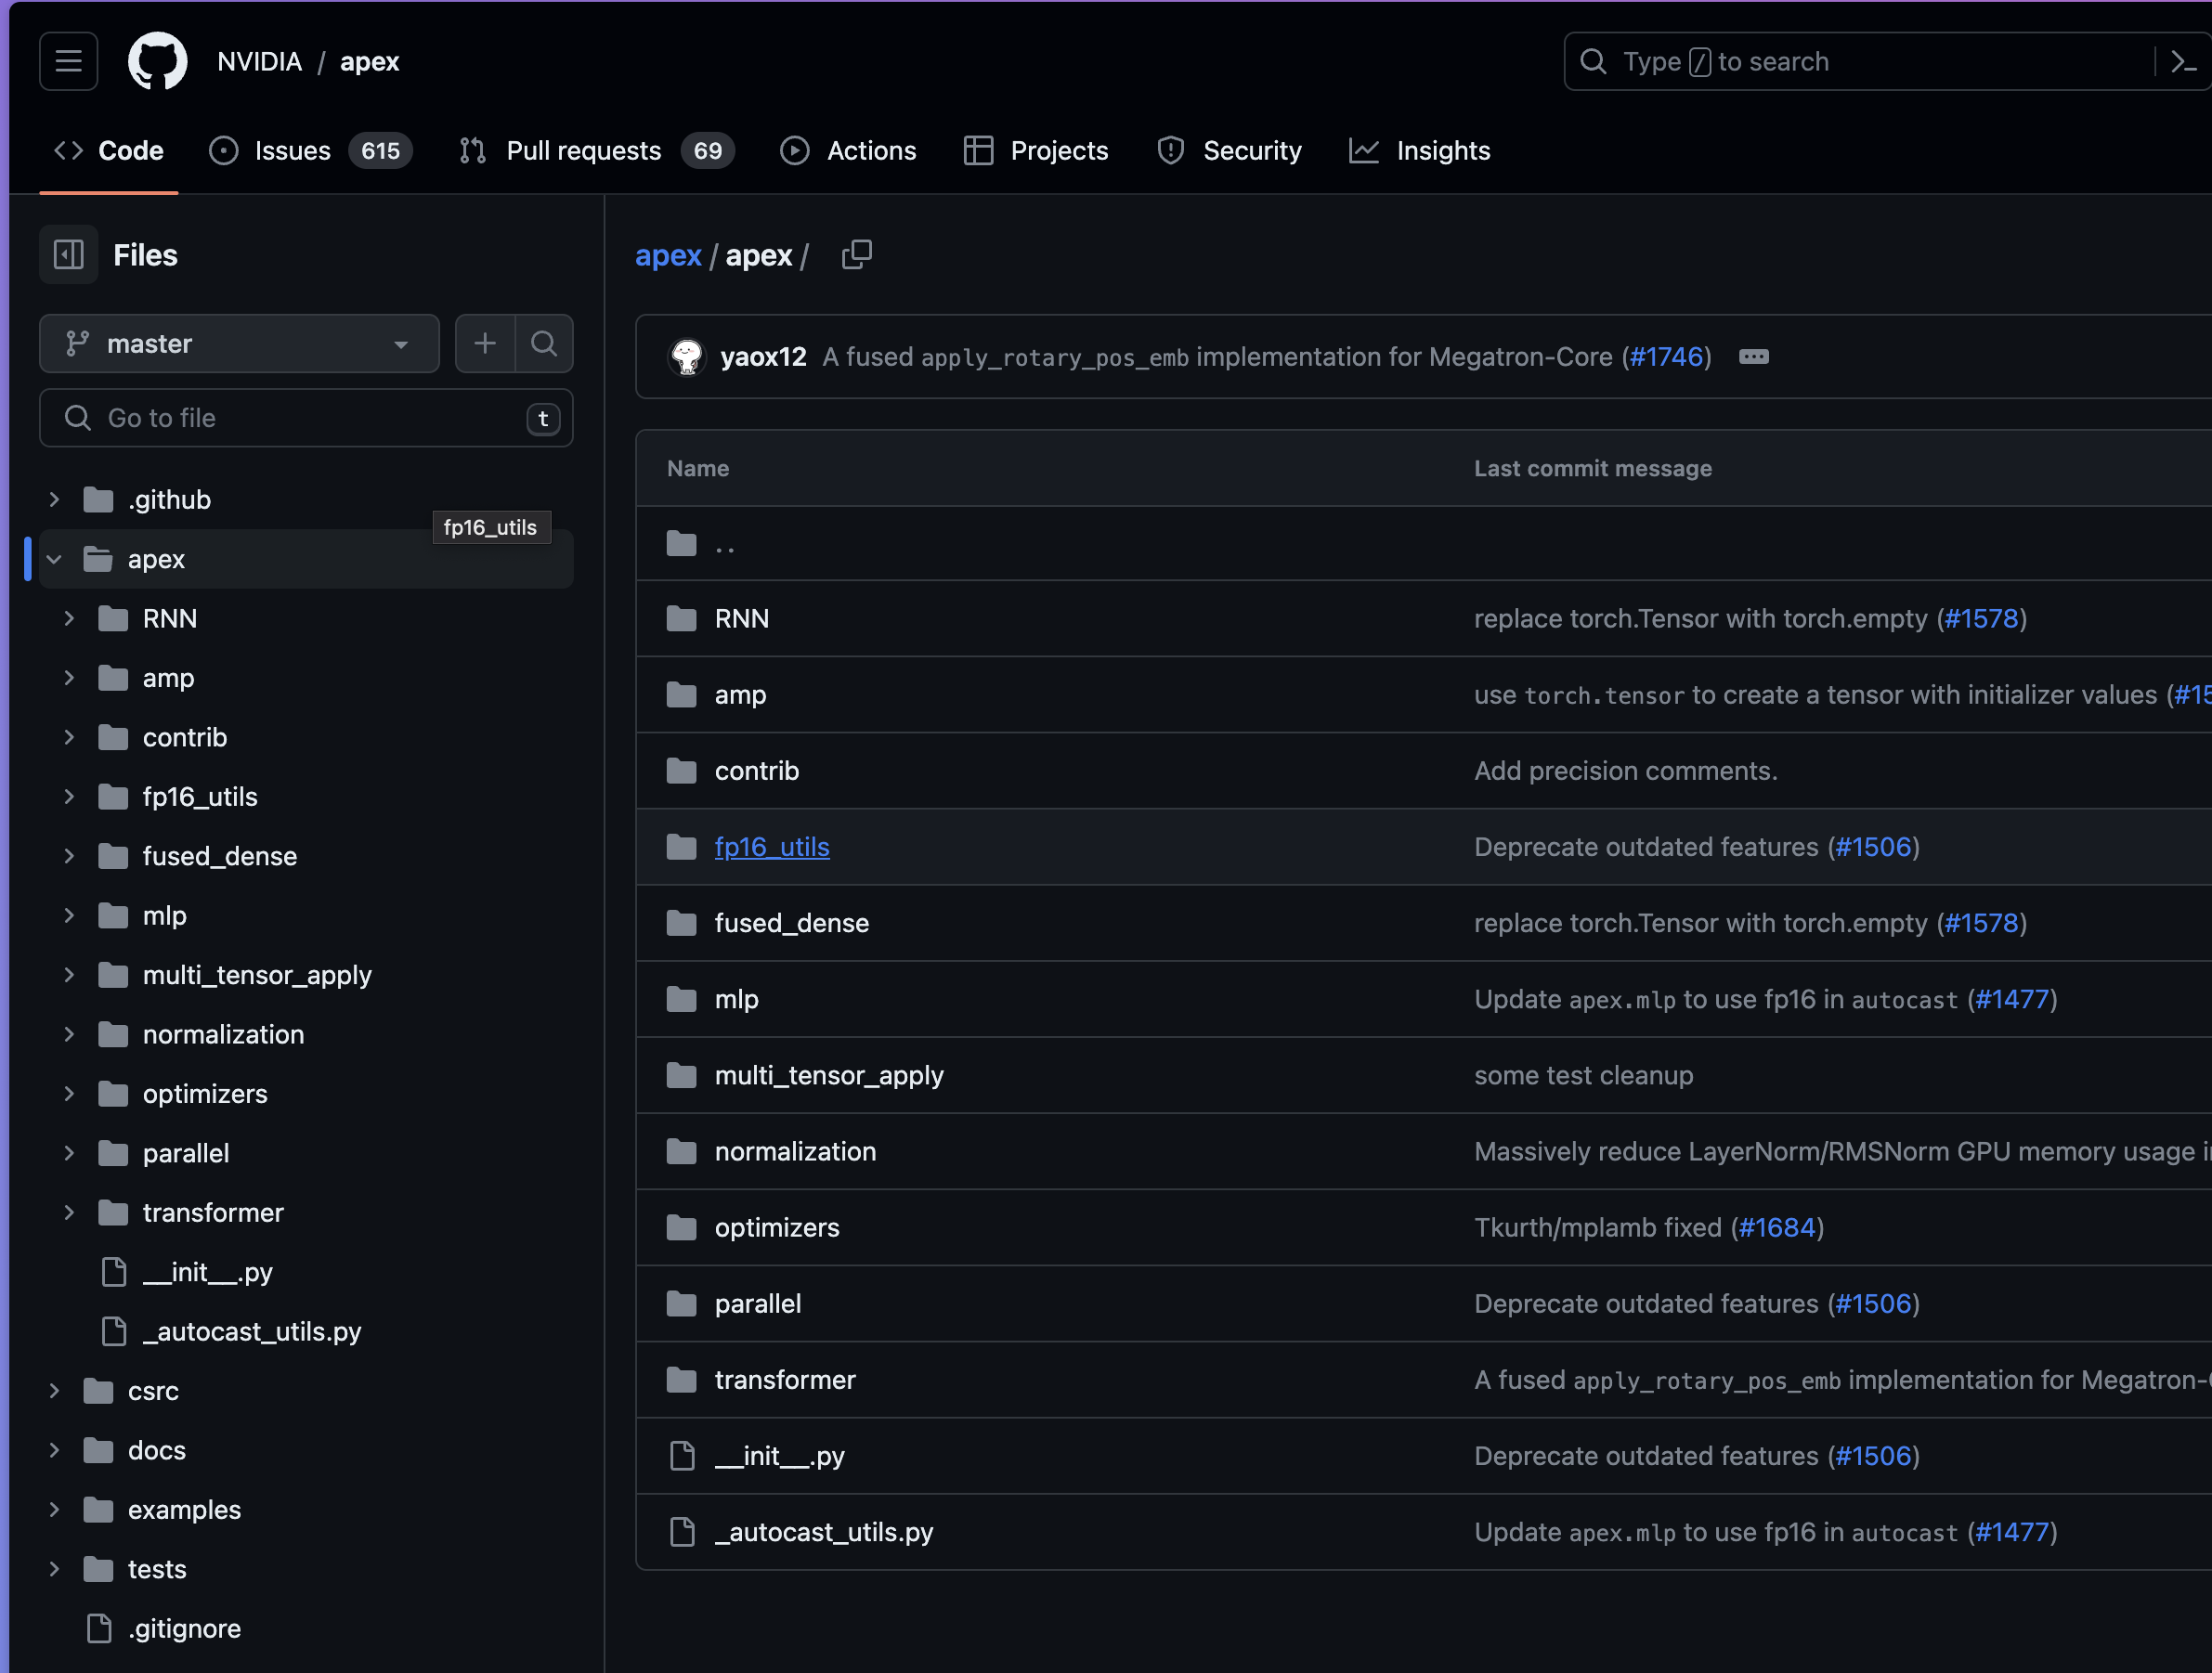Expand the fp16_utils chevron in the tree

click(69, 796)
